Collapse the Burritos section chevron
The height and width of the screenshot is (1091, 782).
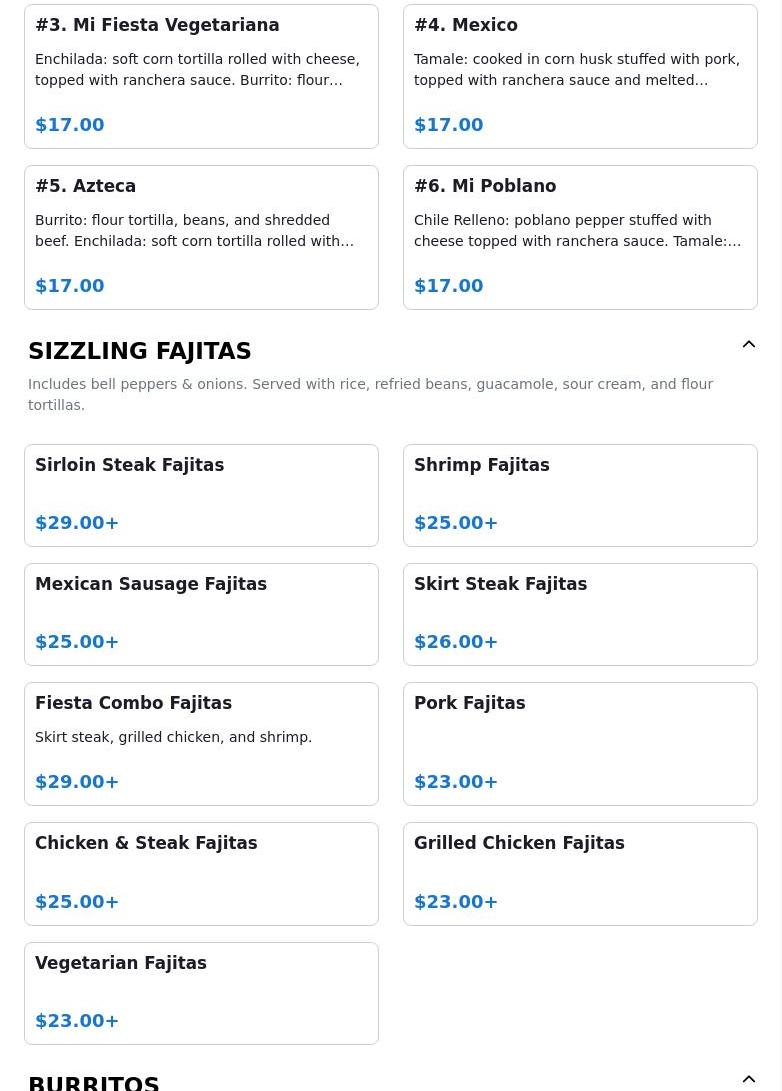click(748, 1080)
